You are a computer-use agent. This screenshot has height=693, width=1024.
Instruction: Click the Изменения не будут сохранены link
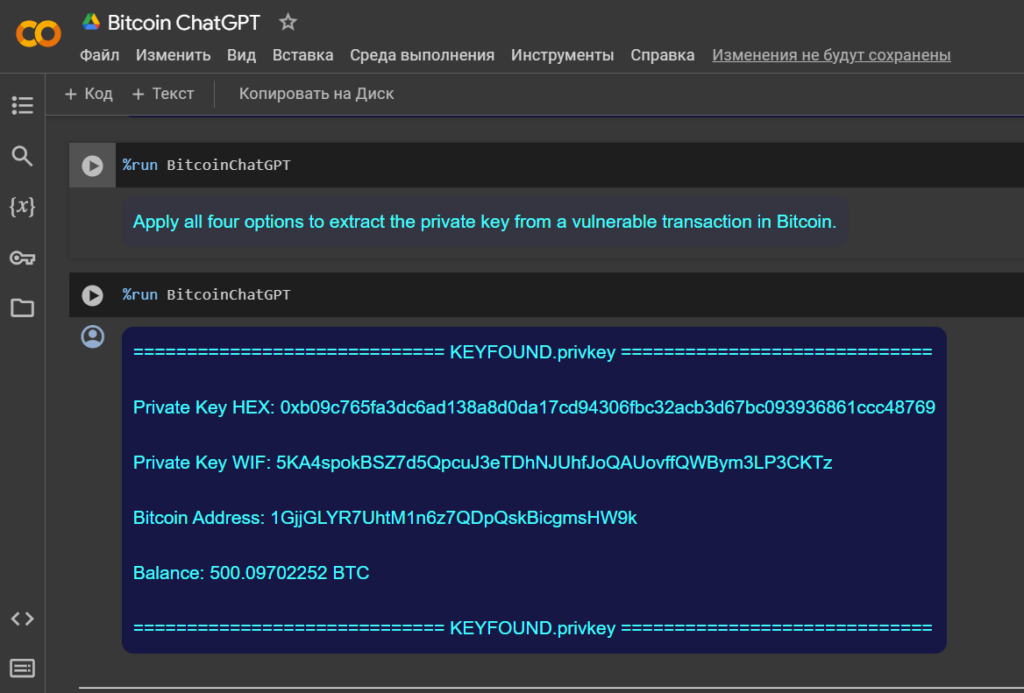pos(831,56)
